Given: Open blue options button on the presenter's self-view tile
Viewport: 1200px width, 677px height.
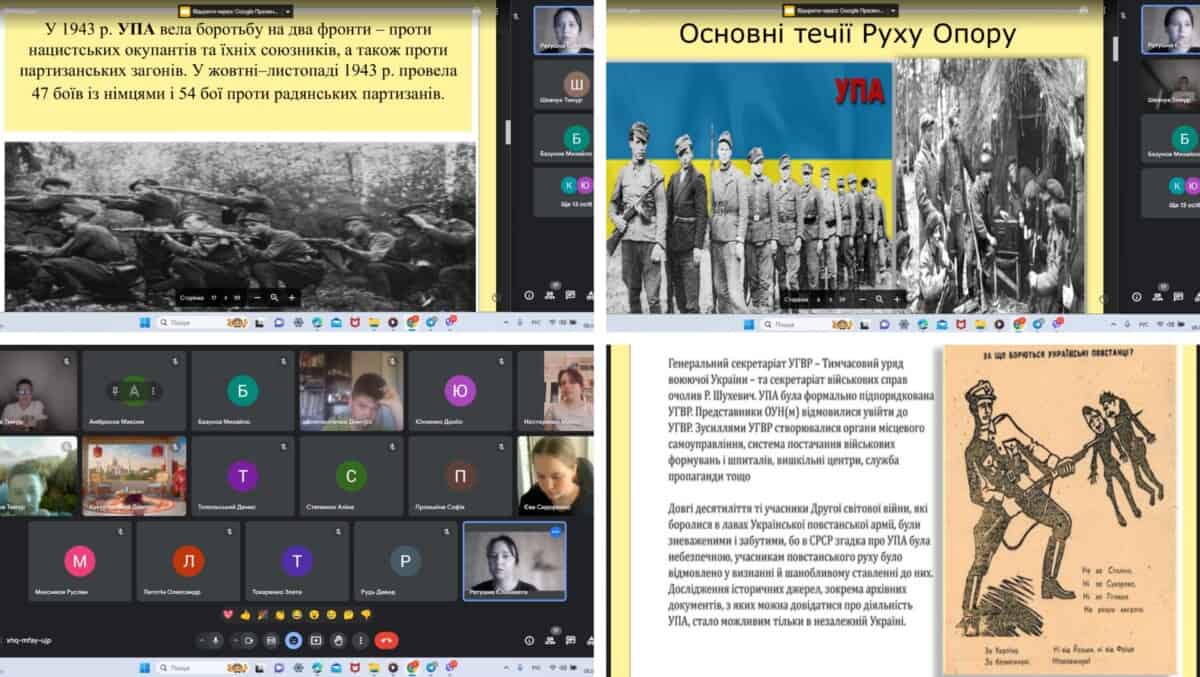Looking at the screenshot, I should [x=555, y=532].
